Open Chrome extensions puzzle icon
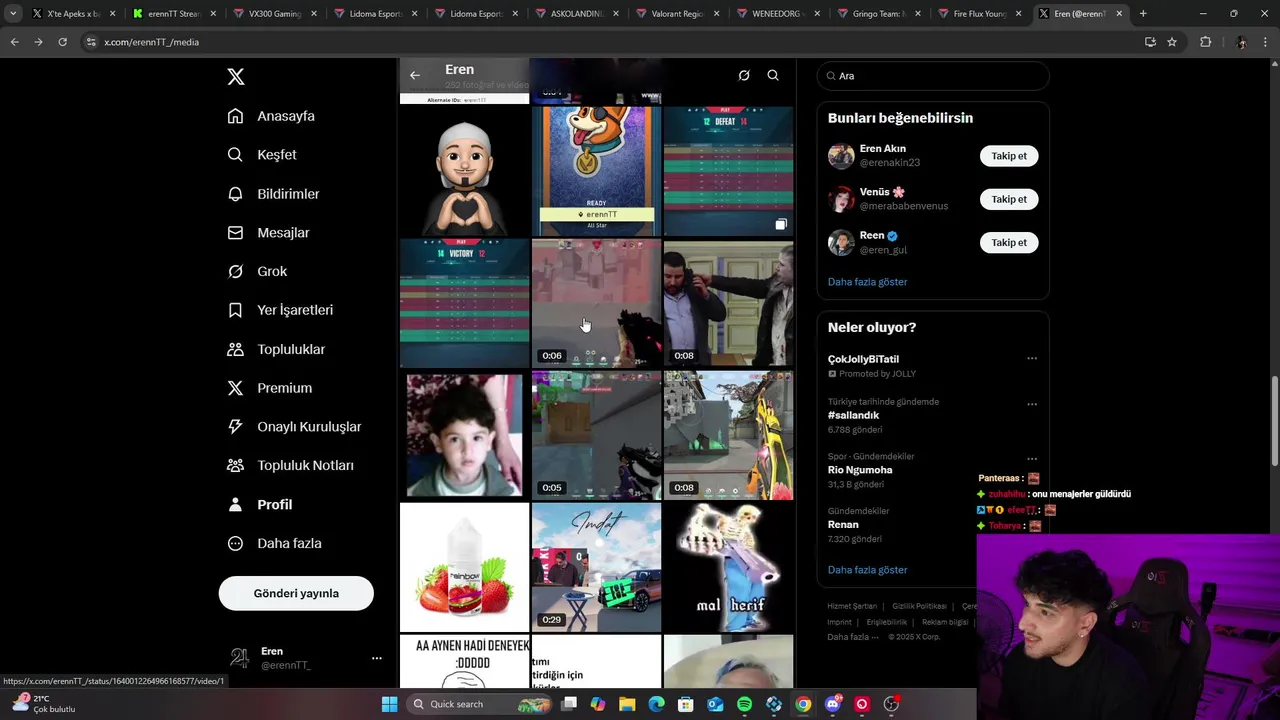The height and width of the screenshot is (720, 1280). [x=1205, y=42]
